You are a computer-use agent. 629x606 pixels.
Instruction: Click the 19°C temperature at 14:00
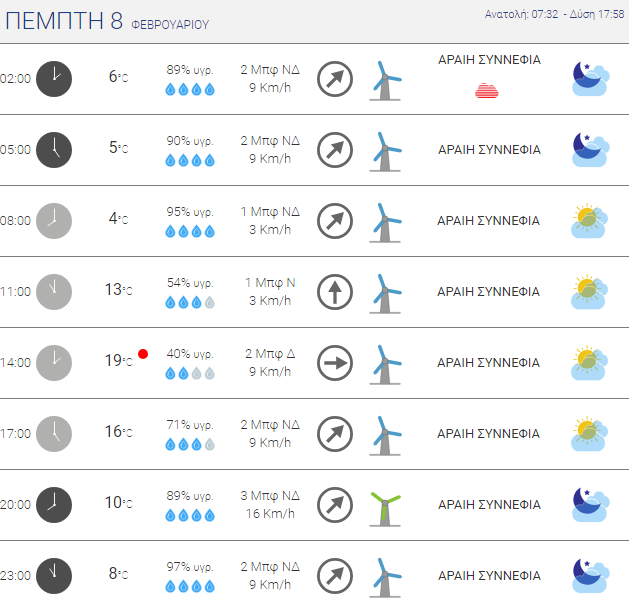[118, 361]
